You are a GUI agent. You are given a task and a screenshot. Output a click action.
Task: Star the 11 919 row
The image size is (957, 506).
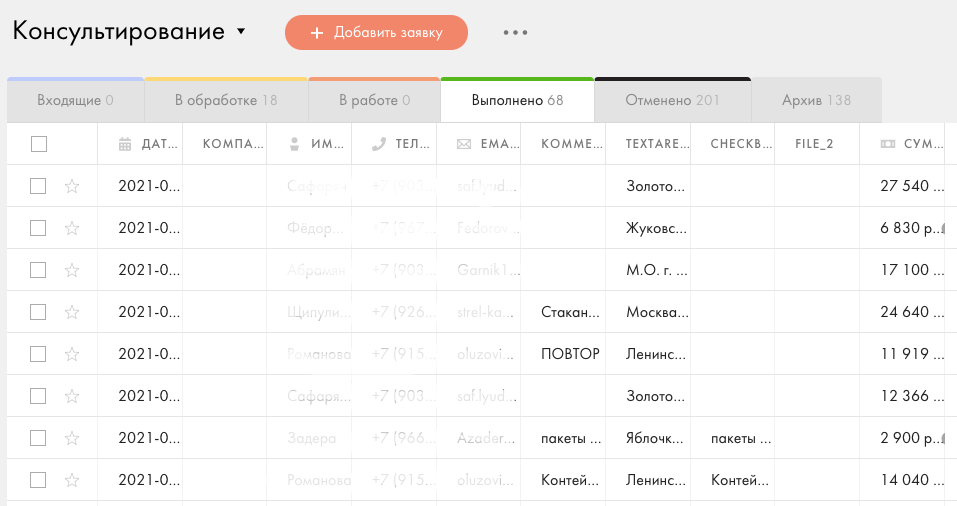pos(72,354)
